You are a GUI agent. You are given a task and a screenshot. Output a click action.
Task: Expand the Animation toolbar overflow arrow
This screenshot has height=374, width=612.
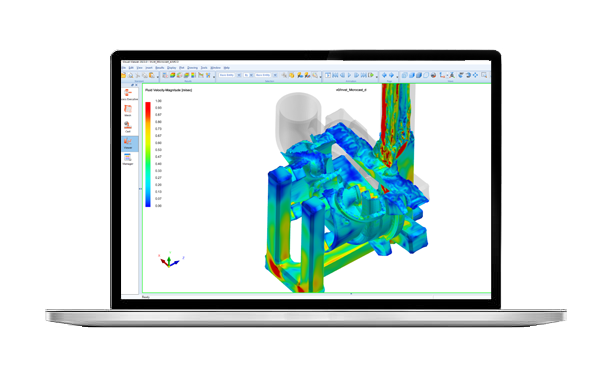[x=377, y=77]
